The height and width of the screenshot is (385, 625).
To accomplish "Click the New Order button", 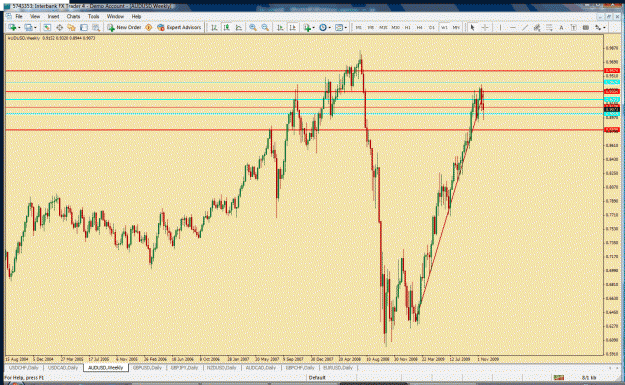I will click(124, 28).
